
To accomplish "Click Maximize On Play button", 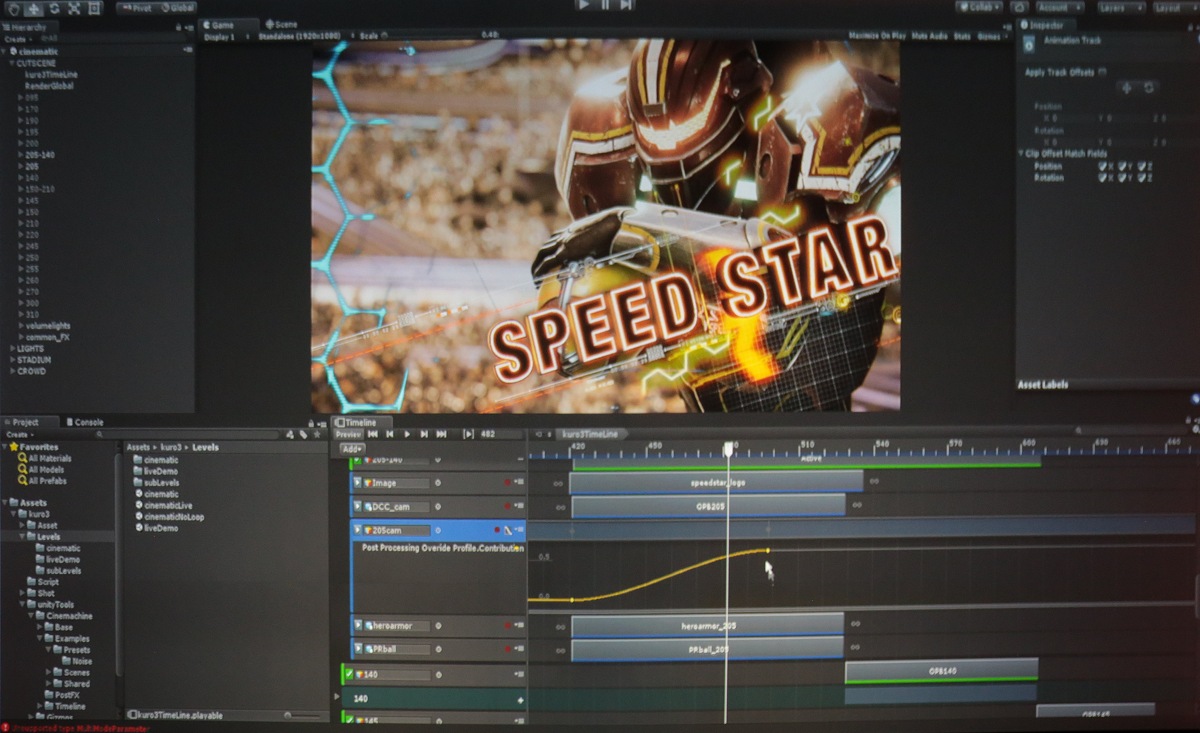I will click(x=877, y=36).
